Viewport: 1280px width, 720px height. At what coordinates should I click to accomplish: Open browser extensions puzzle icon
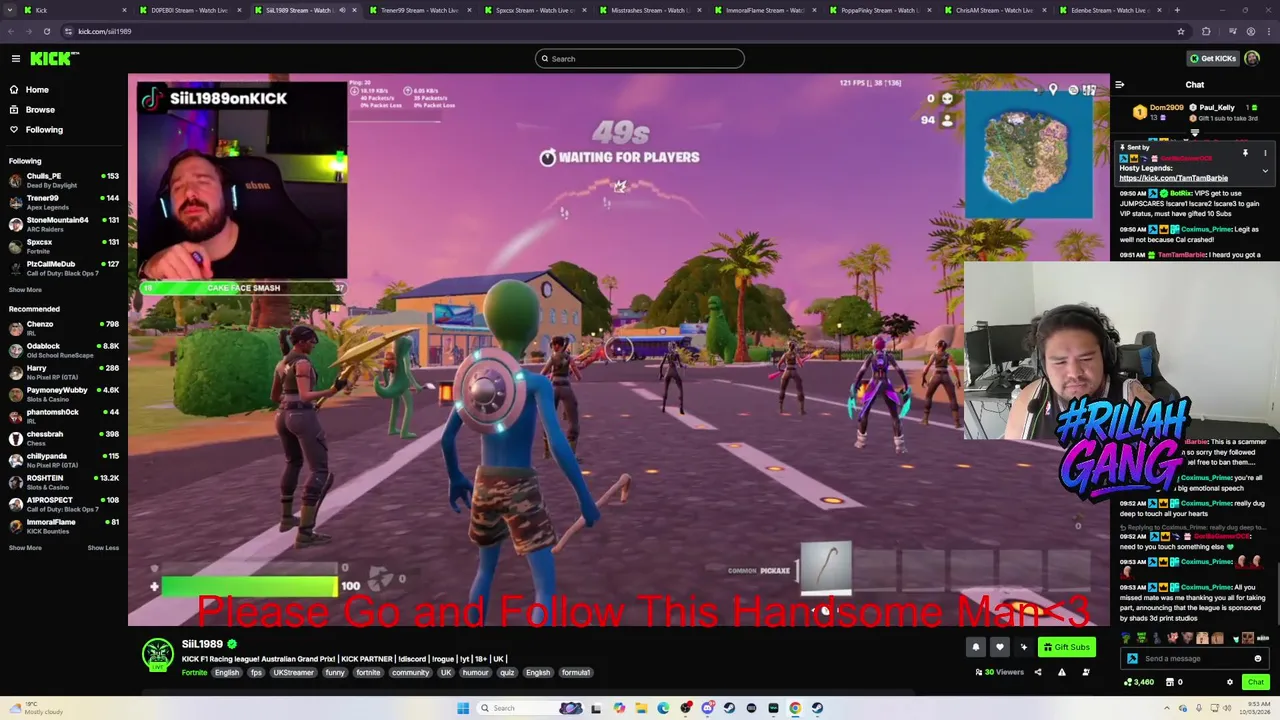[1206, 31]
